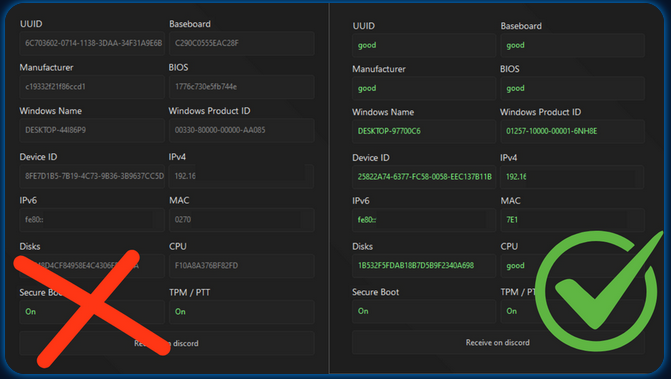Select Windows Product ID 01257-10000-00001-6NH8E

coord(573,131)
